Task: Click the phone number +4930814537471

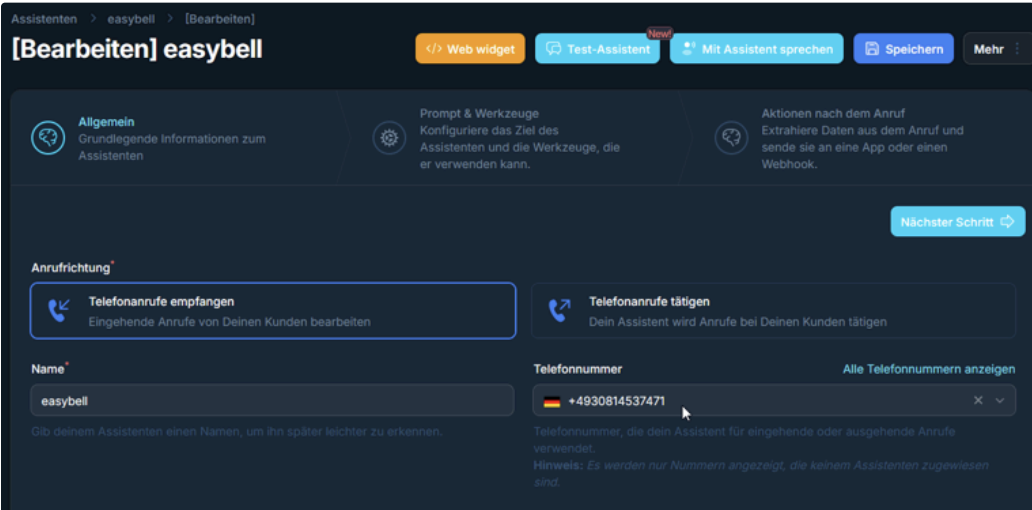Action: (x=616, y=401)
